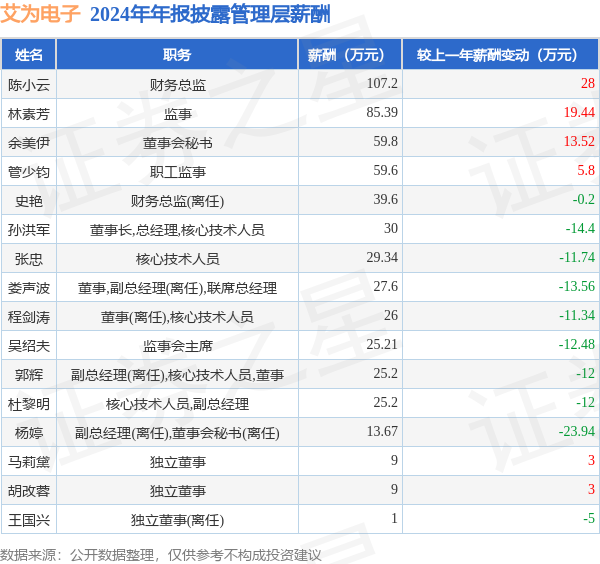This screenshot has height=564, width=600.
Task: Click the 核心技术人员,副总经理 position cell
Action: (x=178, y=404)
